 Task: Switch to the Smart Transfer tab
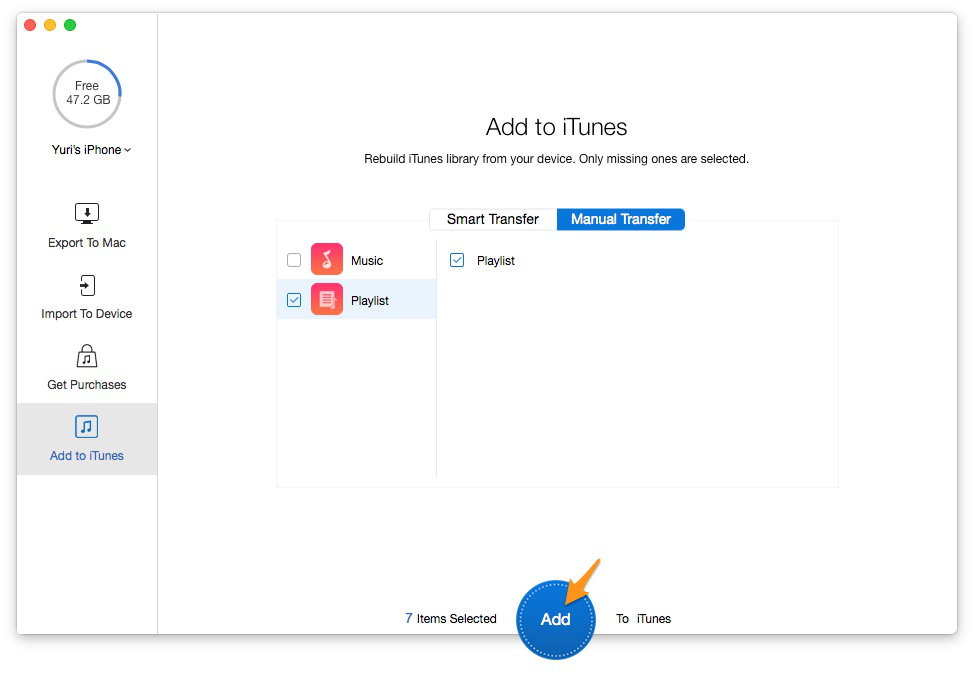[x=493, y=219]
